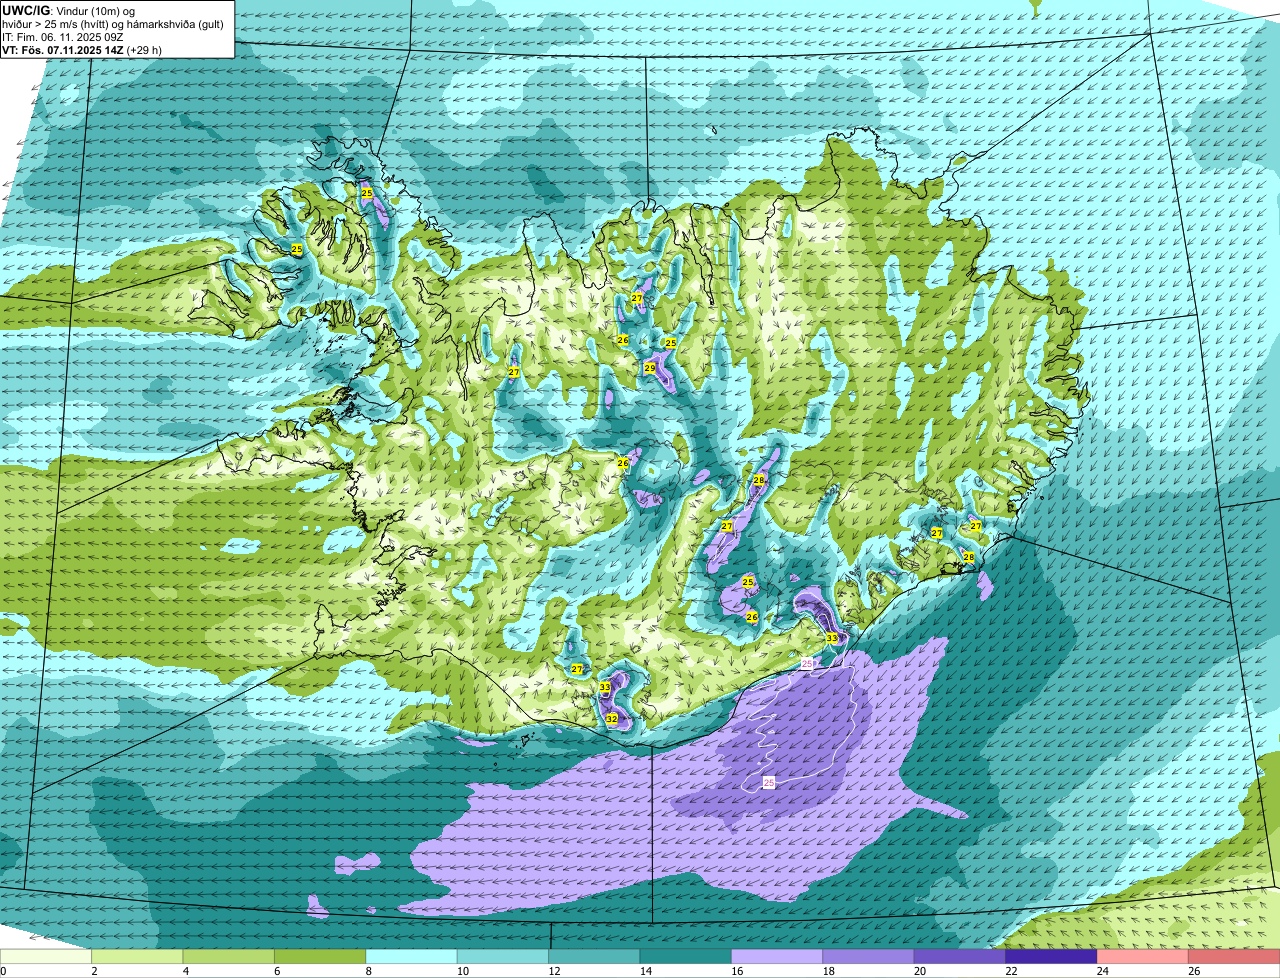The height and width of the screenshot is (978, 1280).
Task: Click the 16–18 m/s light purple swatch
Action: click(x=777, y=957)
